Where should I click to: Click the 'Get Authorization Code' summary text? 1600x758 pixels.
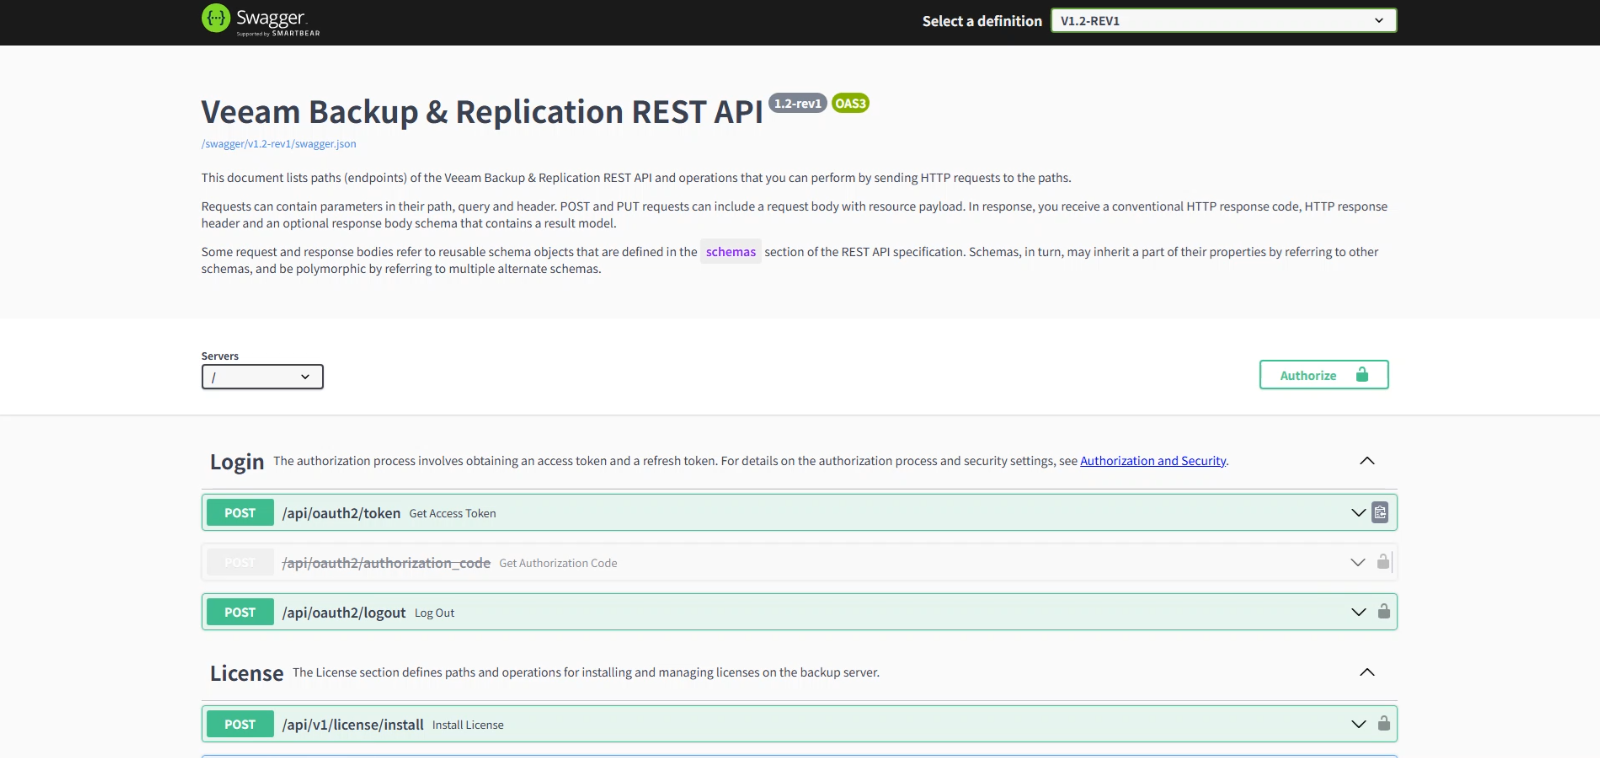[558, 564]
